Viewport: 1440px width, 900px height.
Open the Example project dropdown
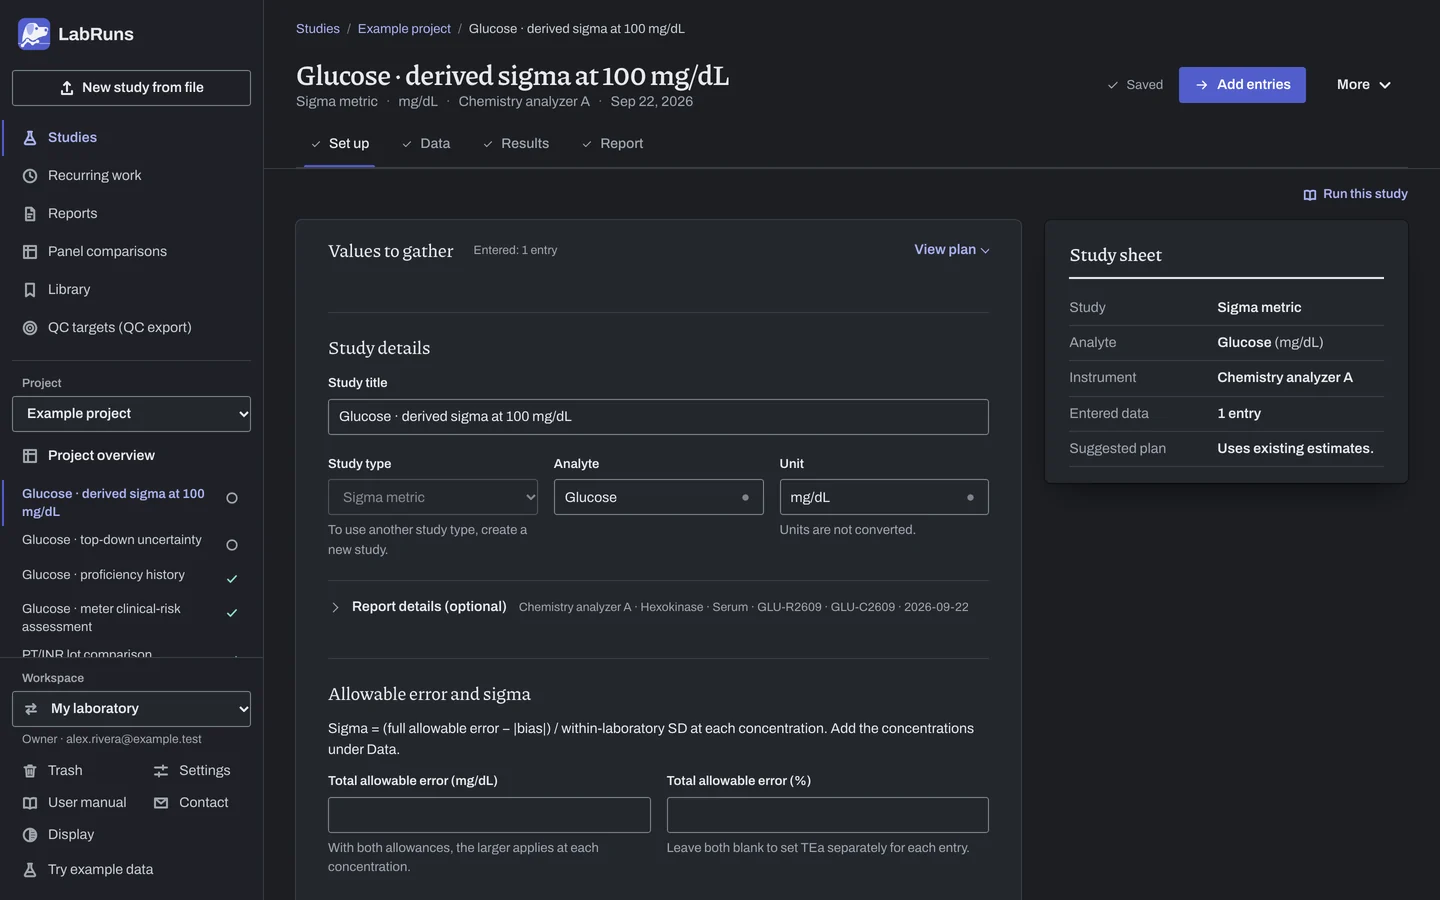131,414
